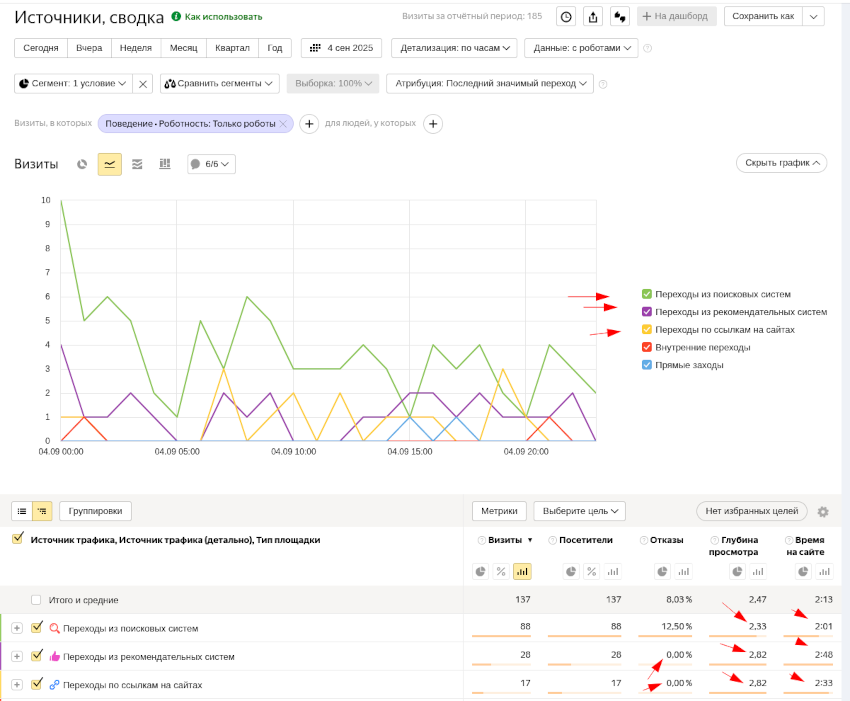Expand row Переходы из поисковых систем

[x=17, y=628]
